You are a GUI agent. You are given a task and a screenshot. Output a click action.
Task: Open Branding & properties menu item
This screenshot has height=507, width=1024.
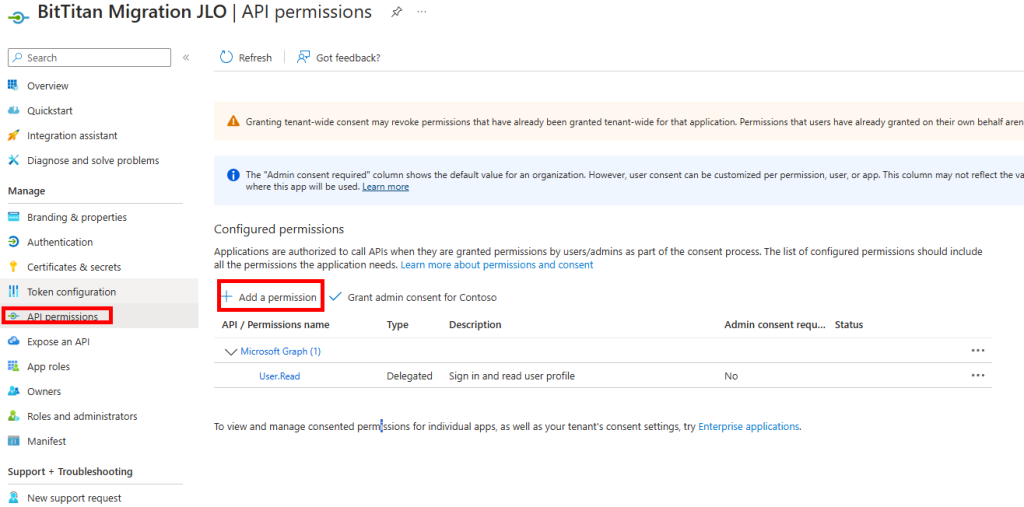76,217
